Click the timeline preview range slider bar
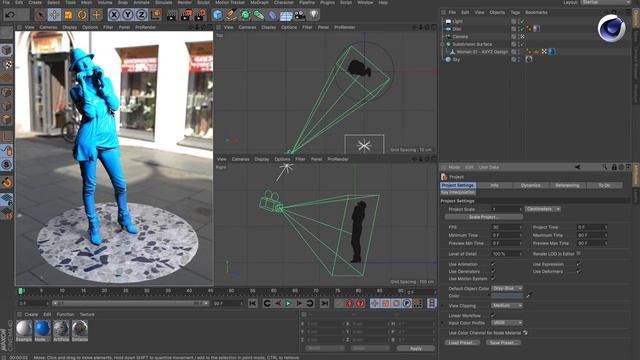This screenshot has height=360, width=640. tap(130, 303)
